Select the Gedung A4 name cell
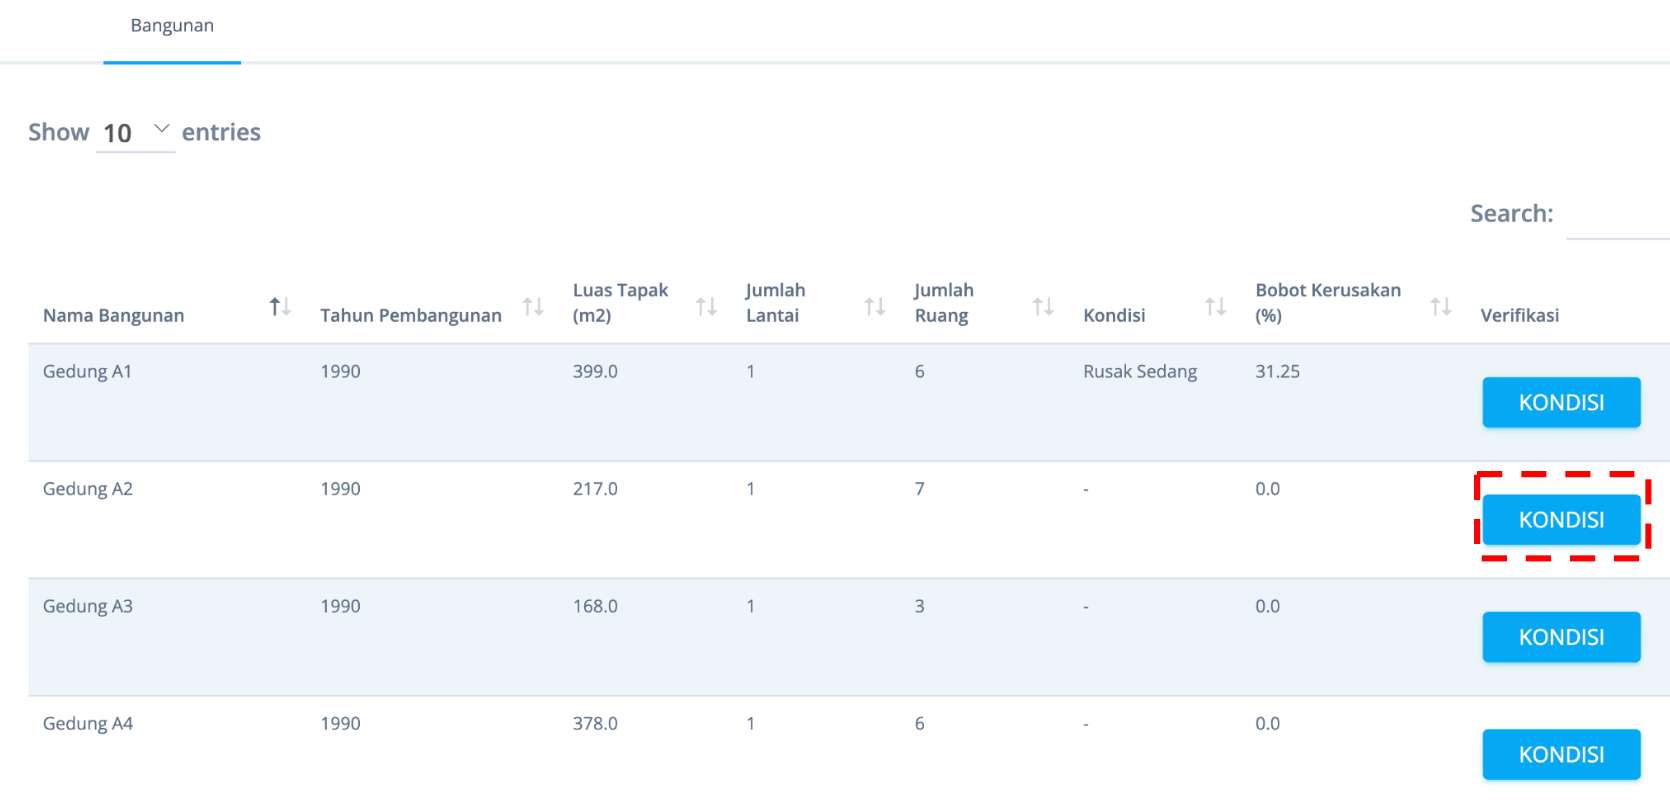The width and height of the screenshot is (1670, 808). pos(88,723)
